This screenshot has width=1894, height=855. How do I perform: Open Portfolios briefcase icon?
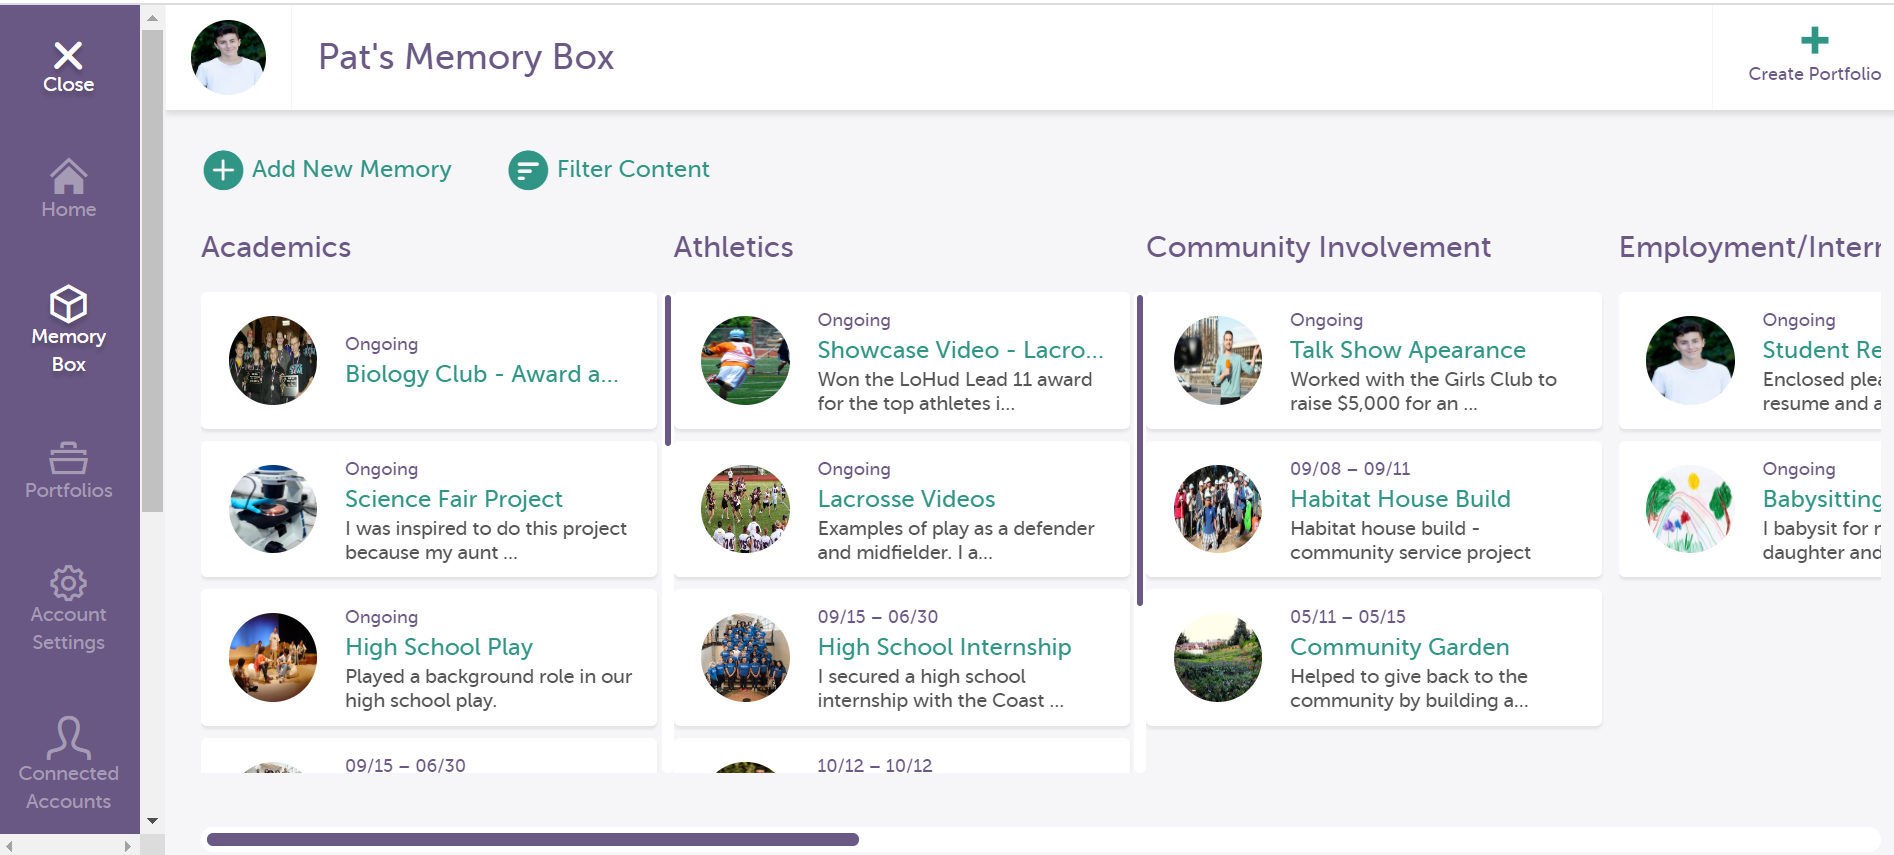(x=68, y=458)
